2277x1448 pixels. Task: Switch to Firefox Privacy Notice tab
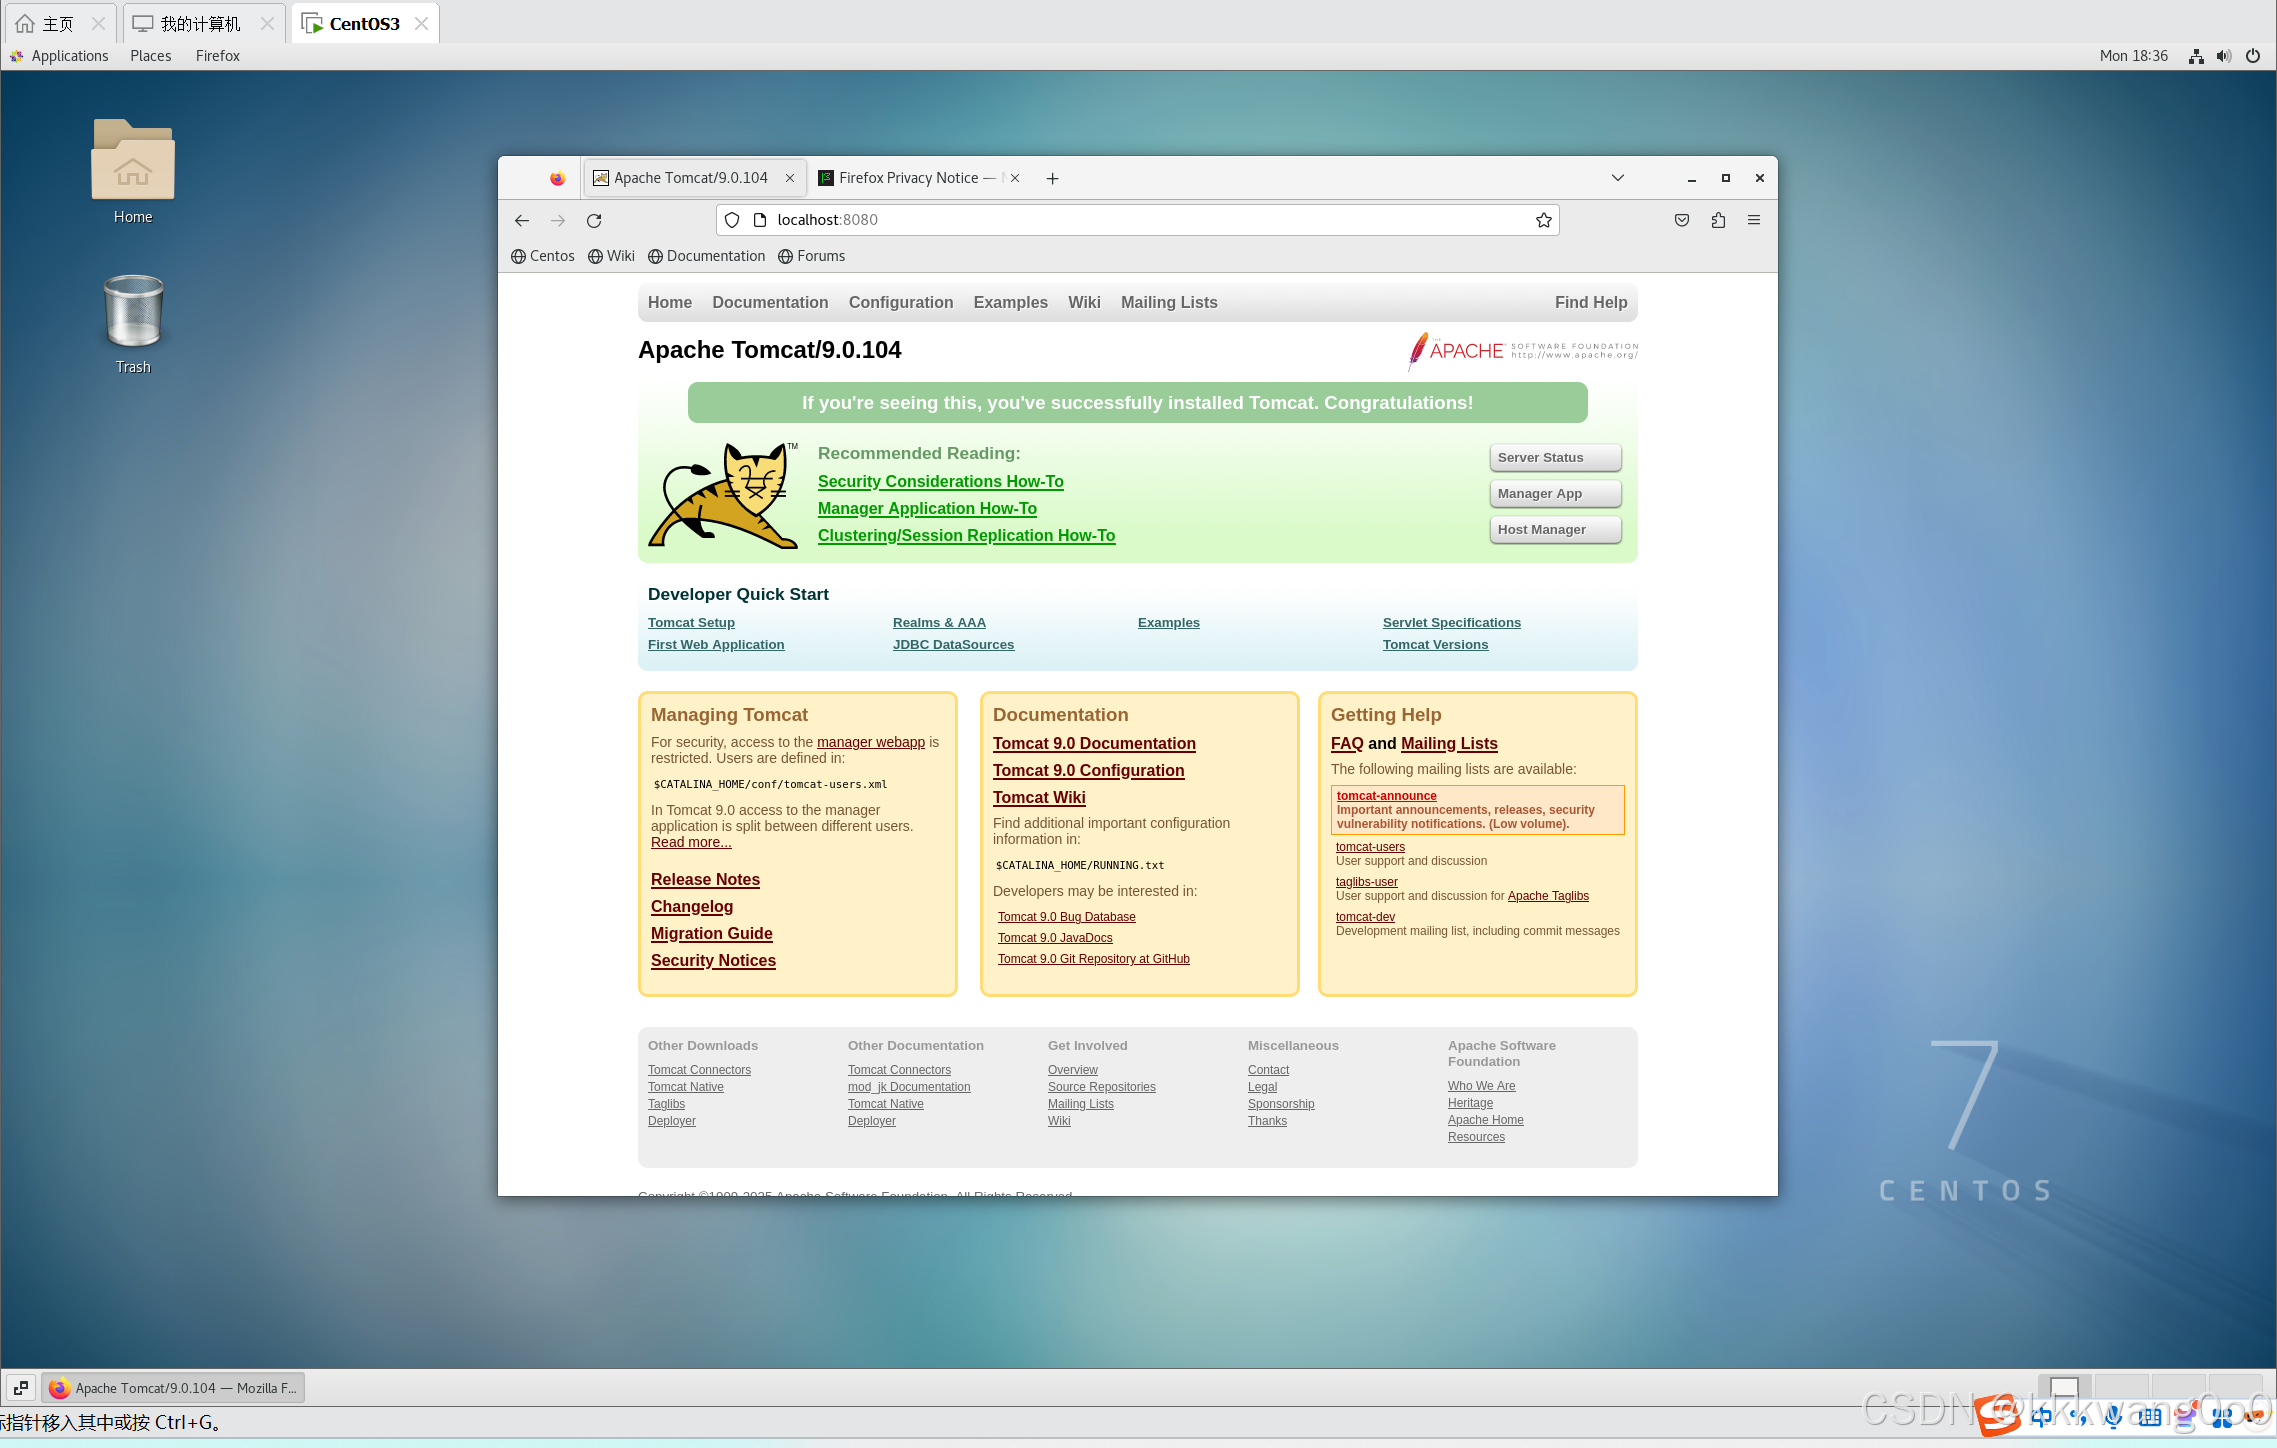[x=908, y=178]
